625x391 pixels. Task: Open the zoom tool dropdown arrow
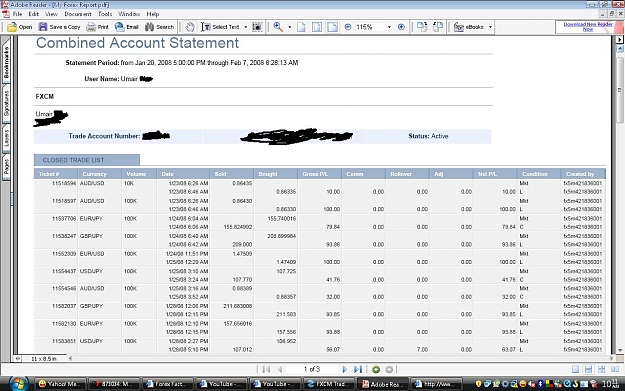[x=289, y=27]
